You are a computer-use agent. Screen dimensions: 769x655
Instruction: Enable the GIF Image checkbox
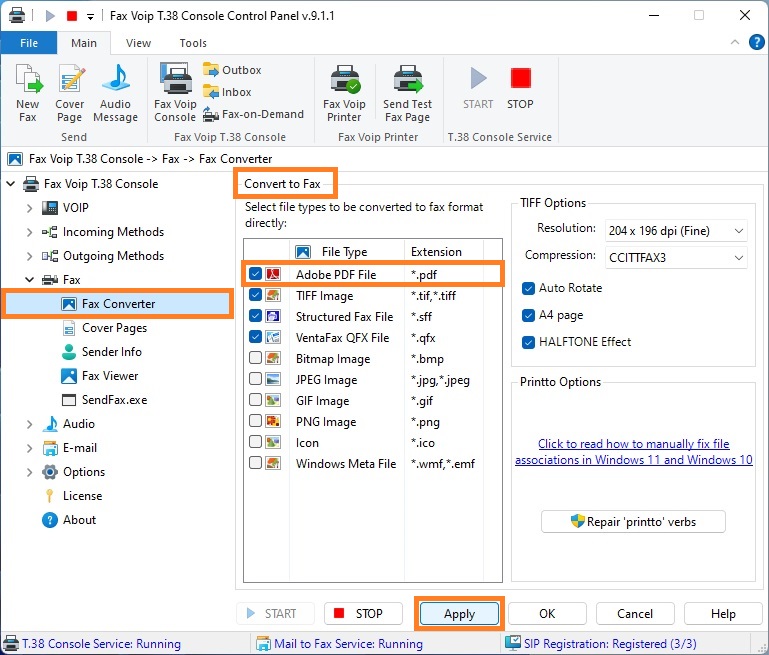[256, 400]
